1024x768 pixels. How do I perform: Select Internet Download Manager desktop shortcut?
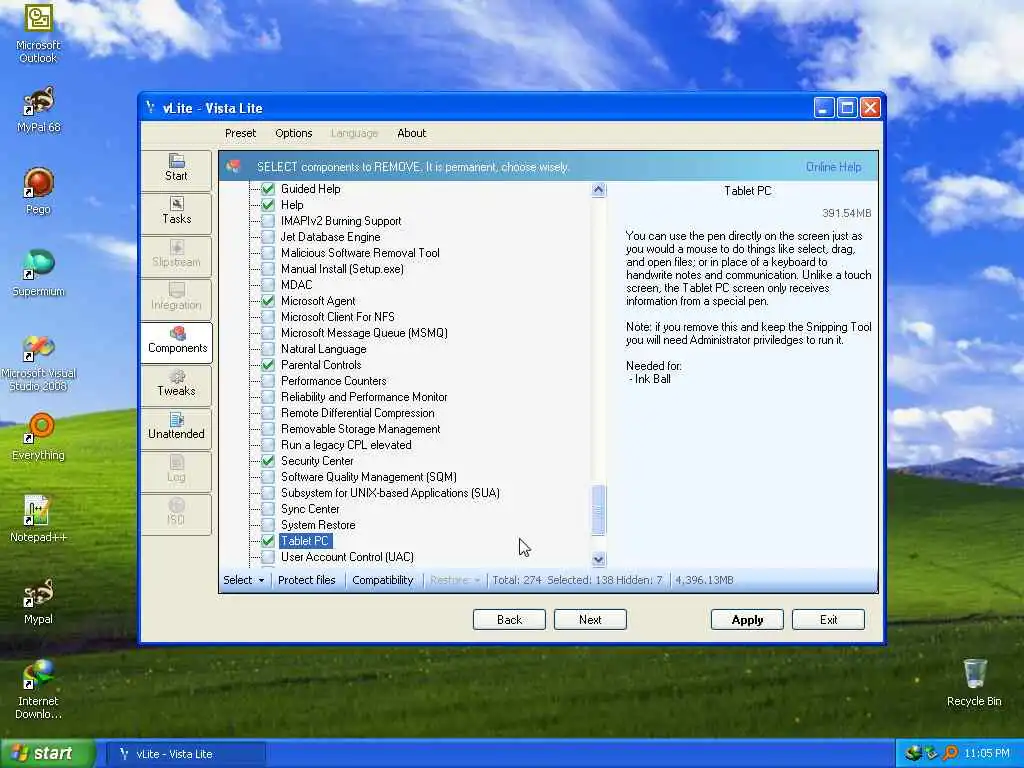(x=38, y=689)
